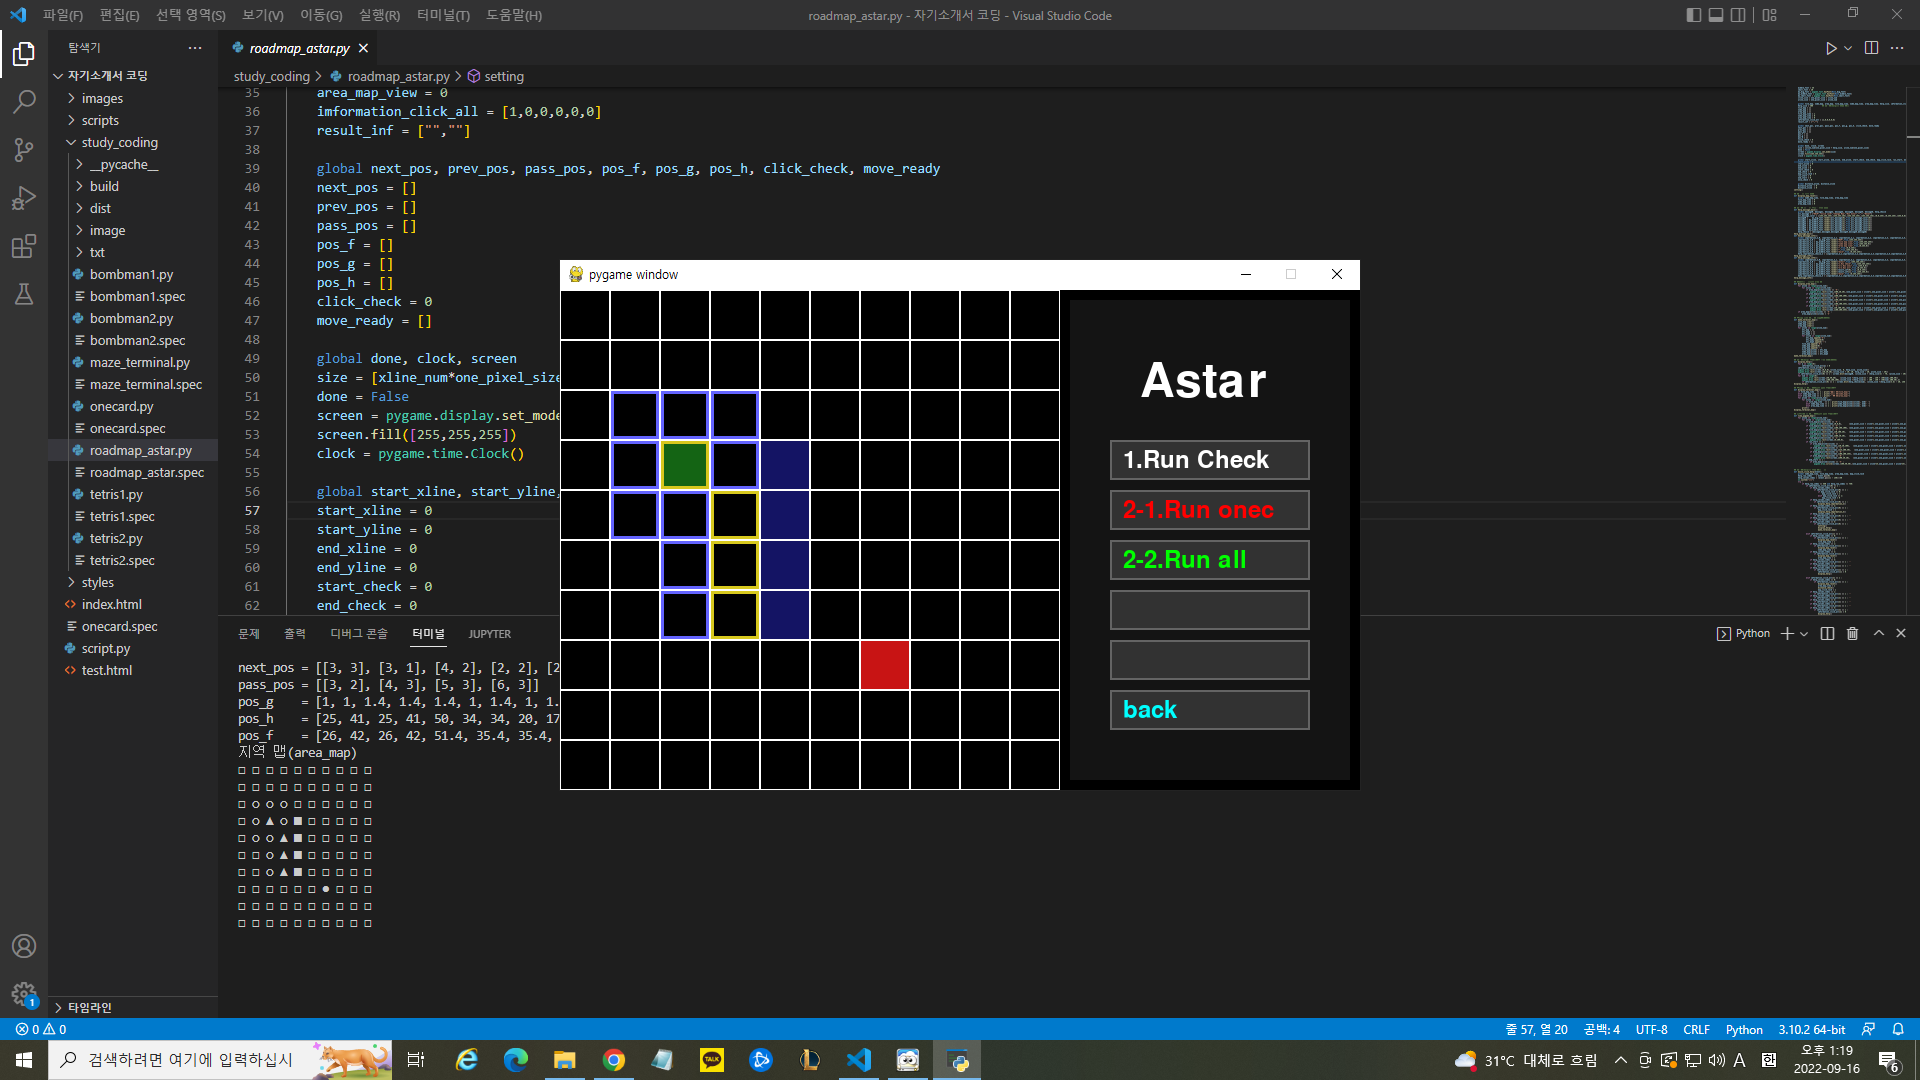This screenshot has height=1080, width=1920.
Task: Open the 터미널(T) menu
Action: 442,15
